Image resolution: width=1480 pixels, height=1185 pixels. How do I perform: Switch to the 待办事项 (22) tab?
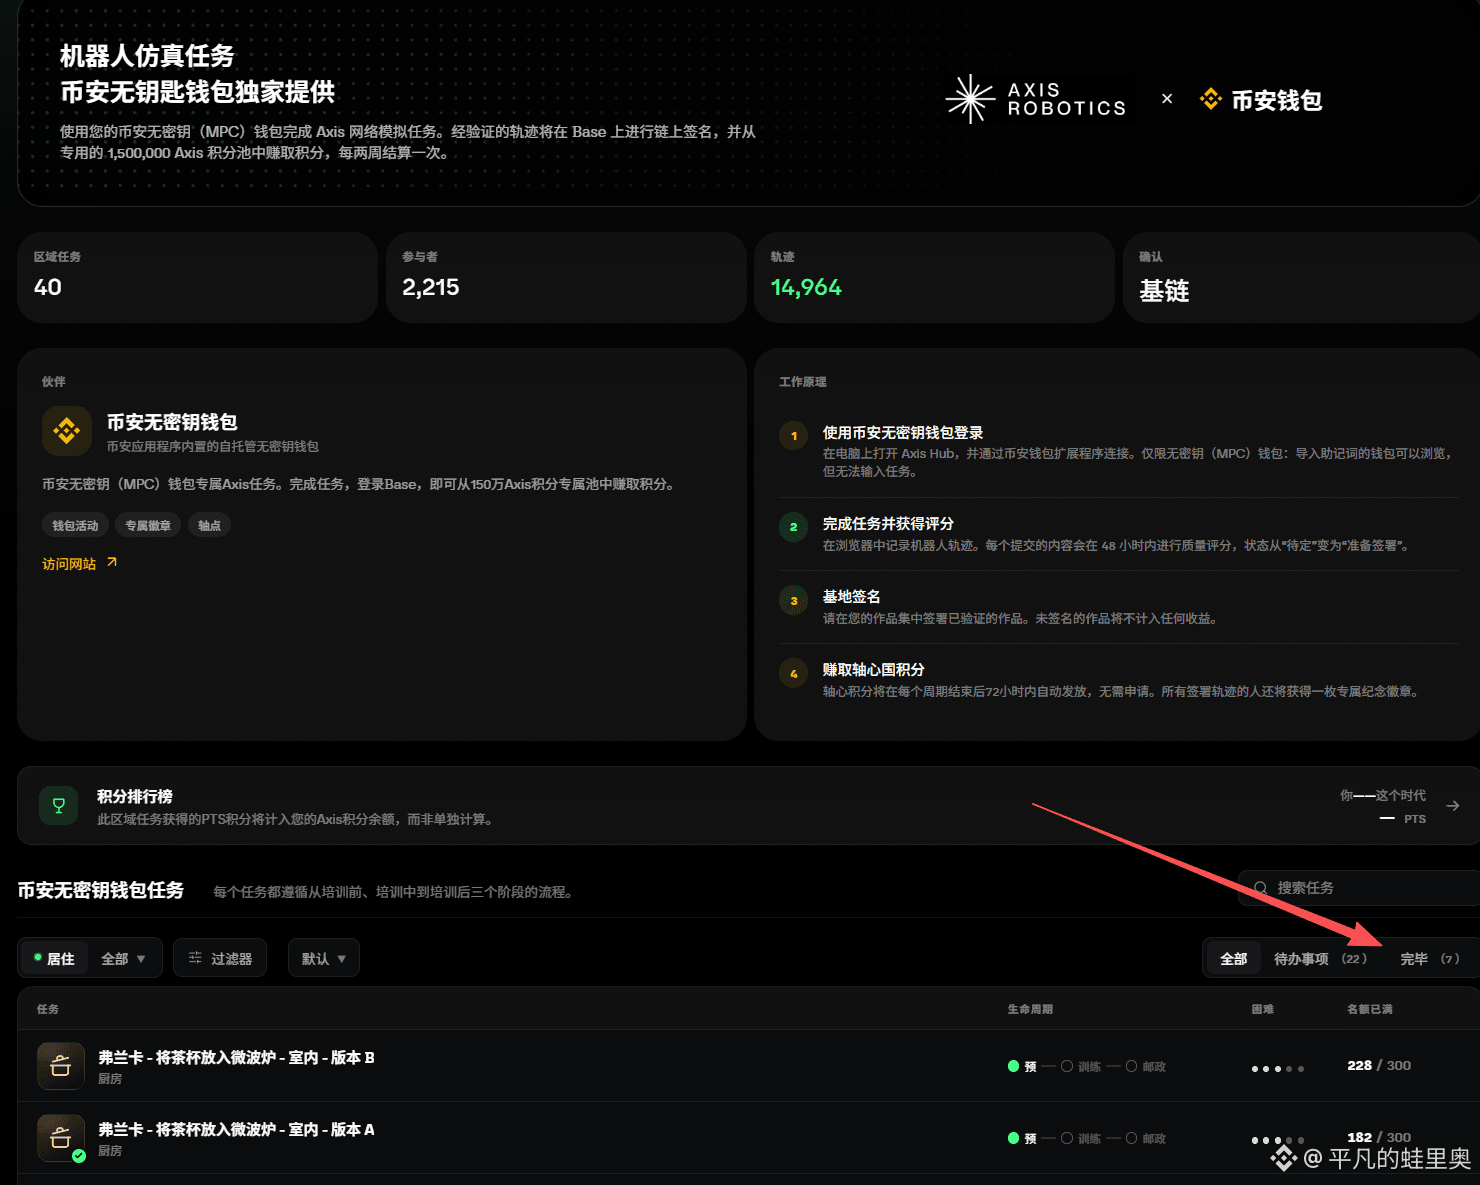coord(1320,958)
